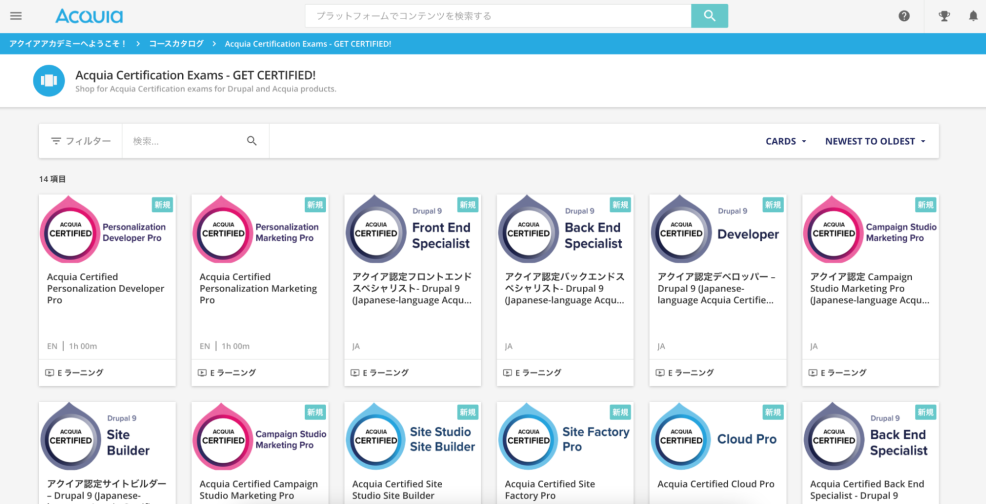
Task: Open the help question mark icon
Action: [904, 16]
